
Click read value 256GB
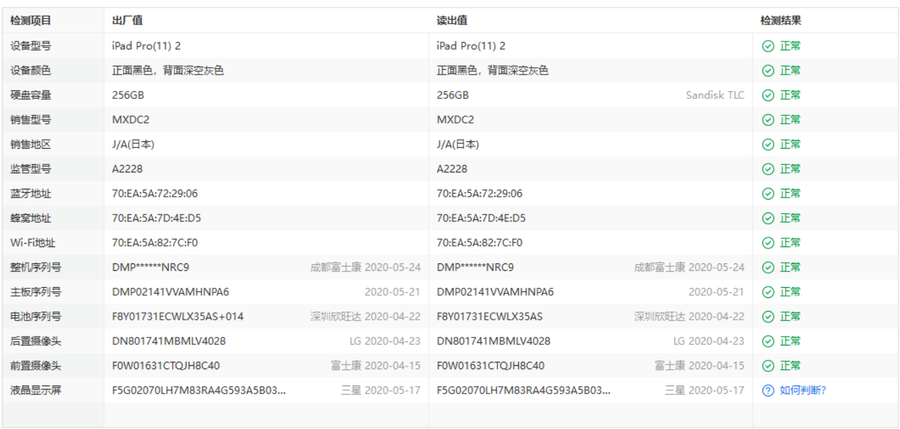click(452, 95)
